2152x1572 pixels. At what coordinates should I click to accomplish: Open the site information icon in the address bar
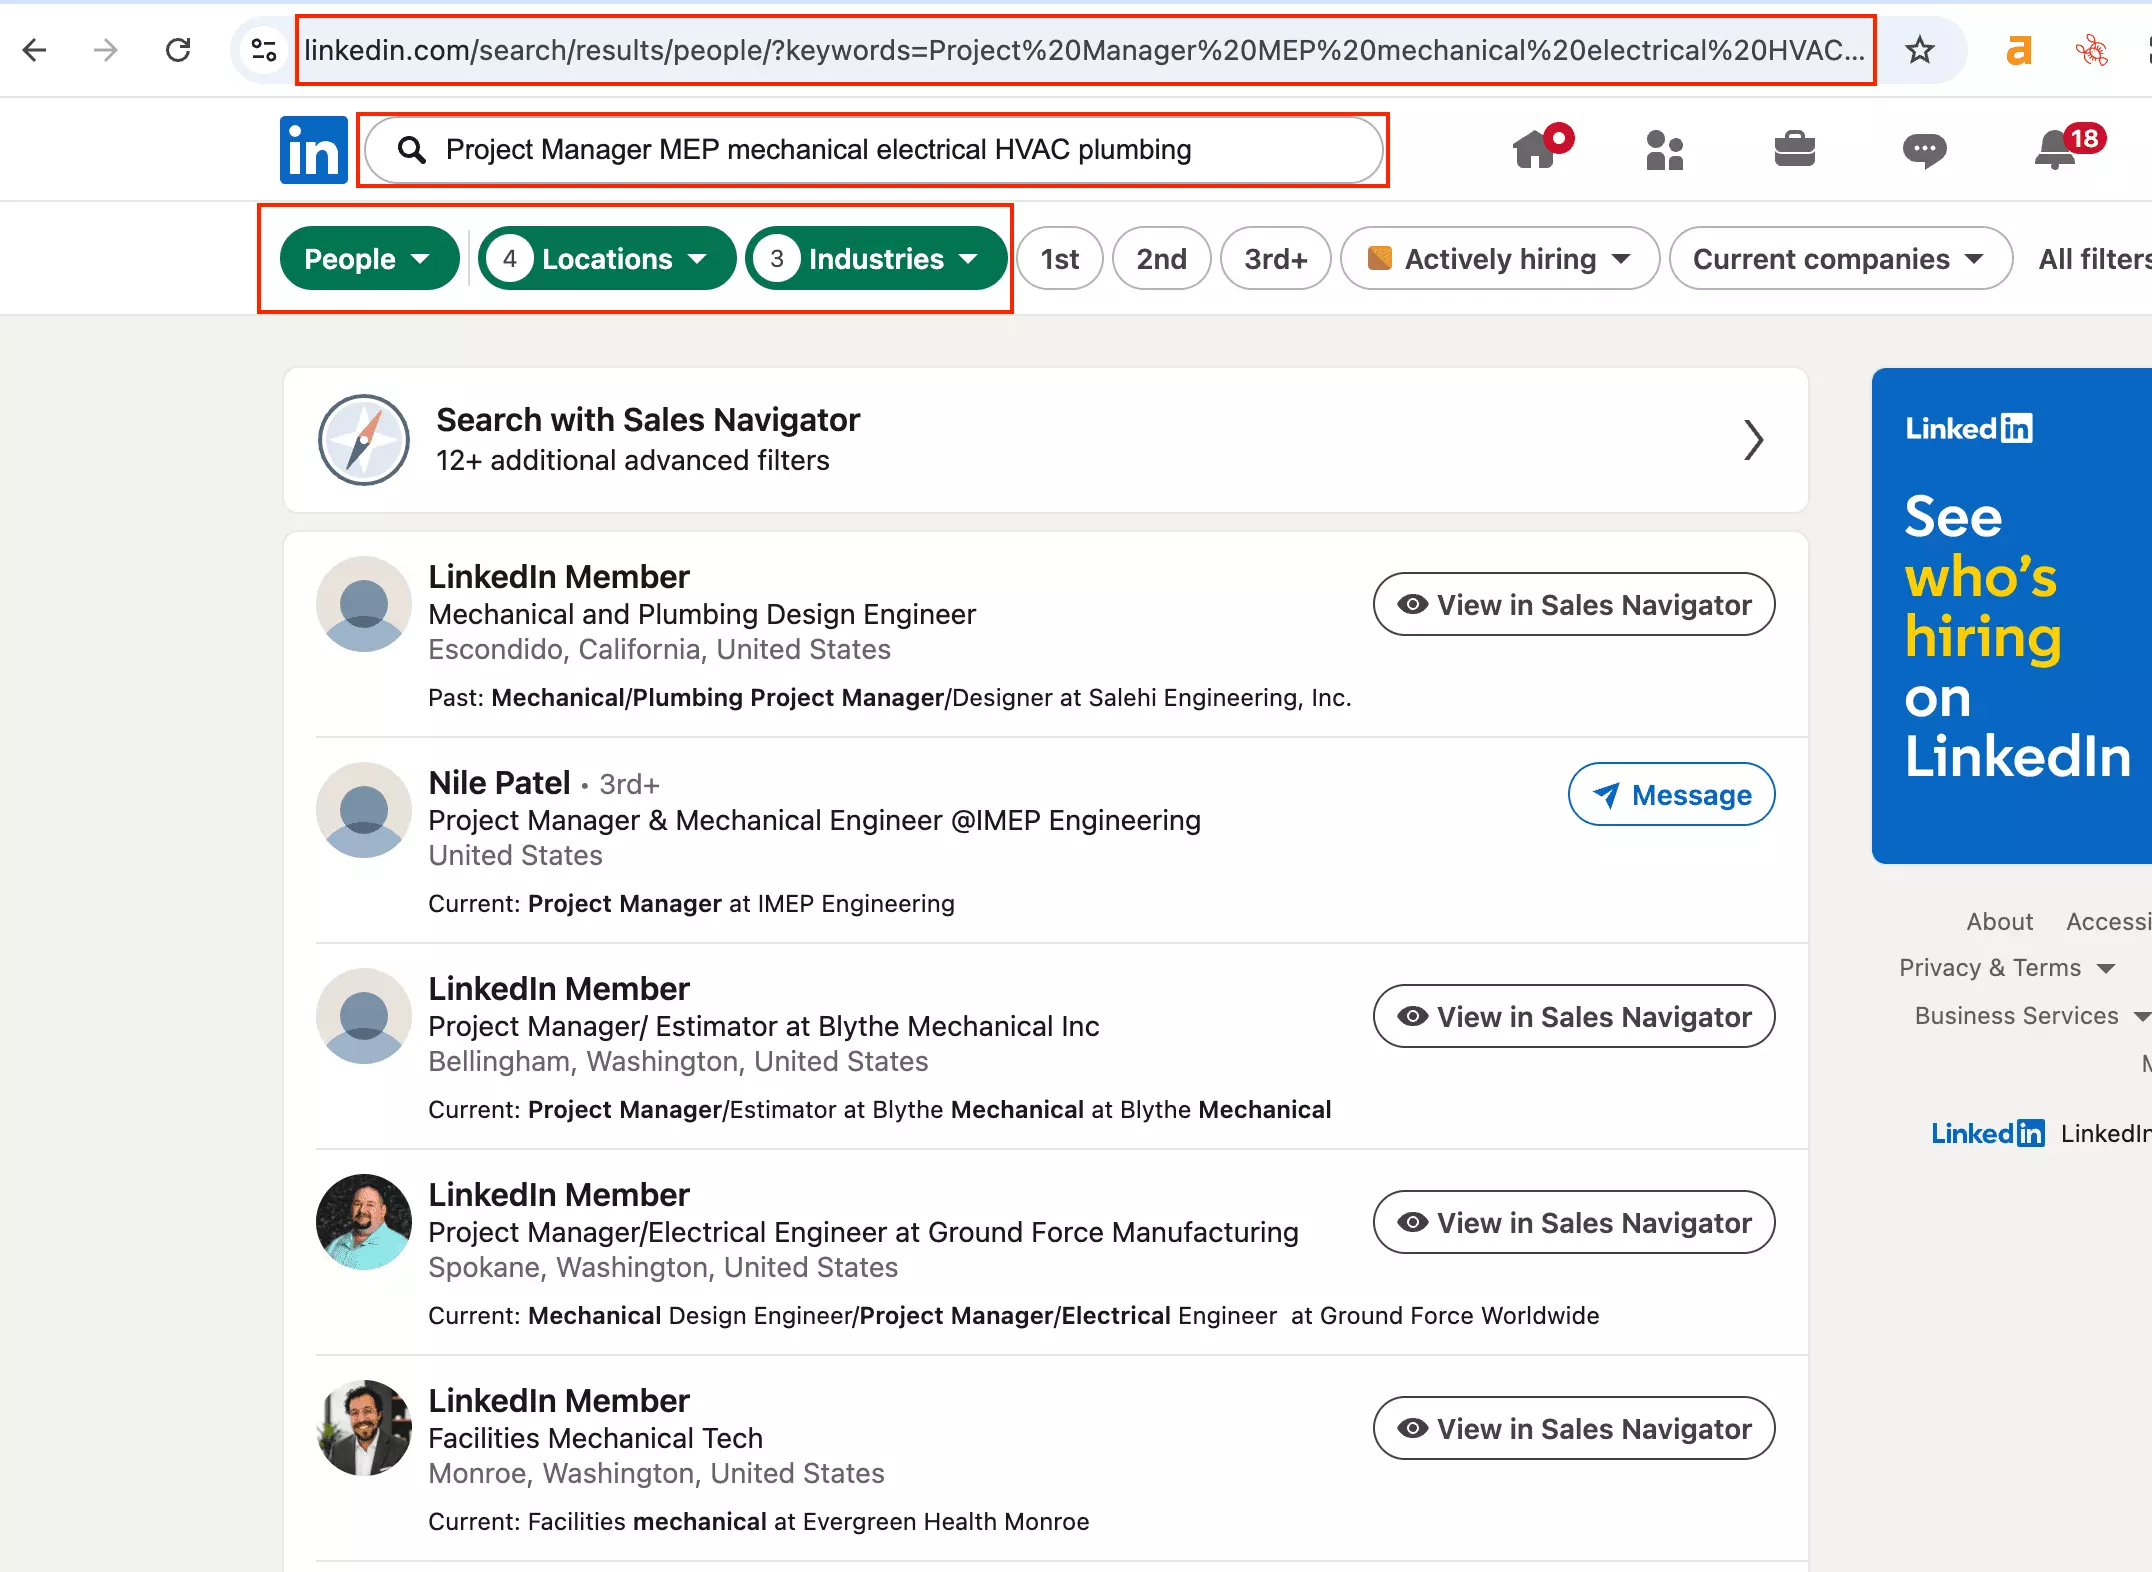264,50
